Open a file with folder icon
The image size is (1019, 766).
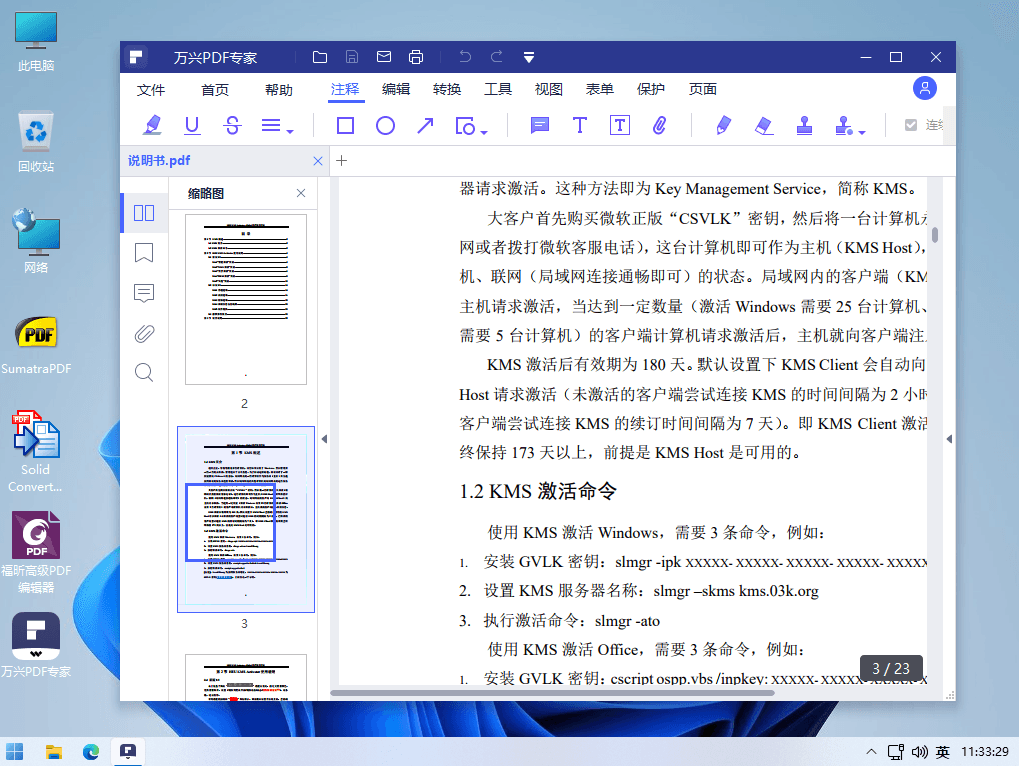320,57
